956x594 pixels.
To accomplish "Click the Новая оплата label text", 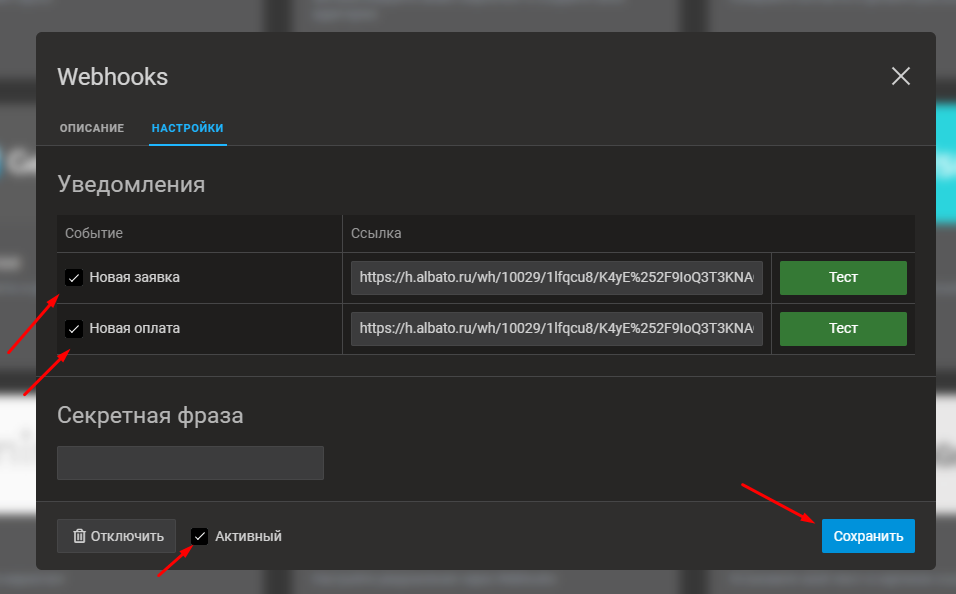I will [x=134, y=327].
